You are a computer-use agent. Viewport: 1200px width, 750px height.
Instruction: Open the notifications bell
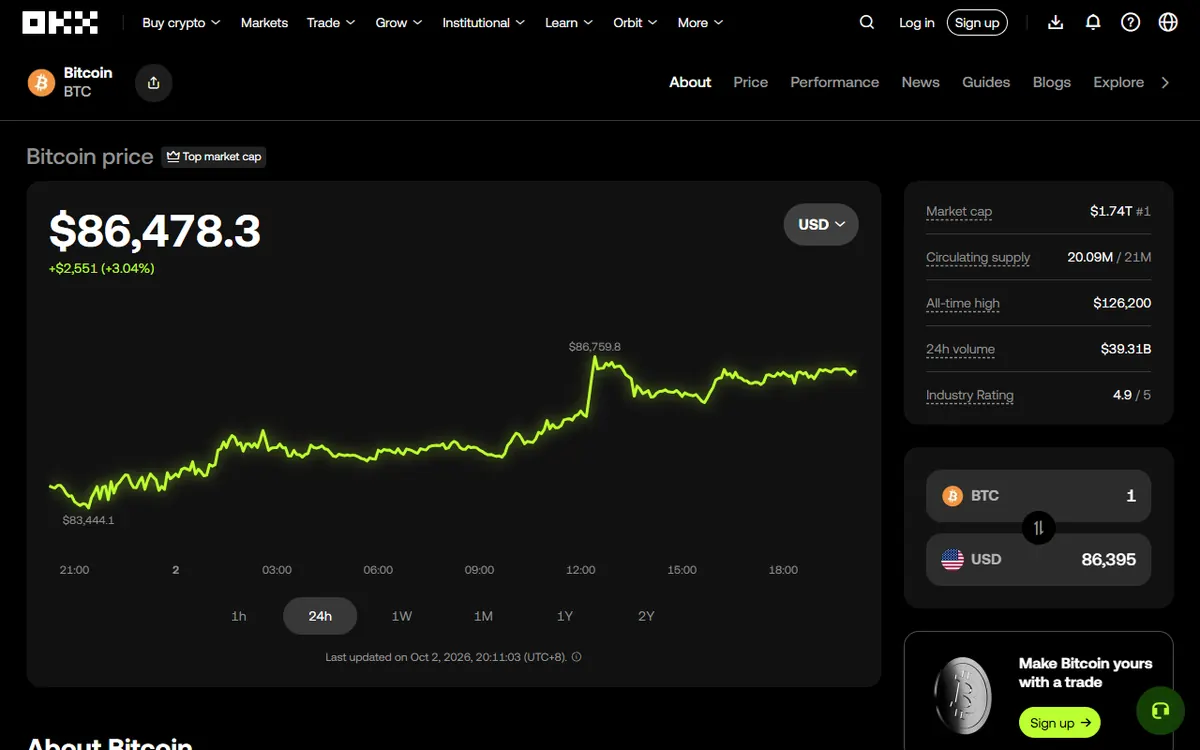[1093, 22]
